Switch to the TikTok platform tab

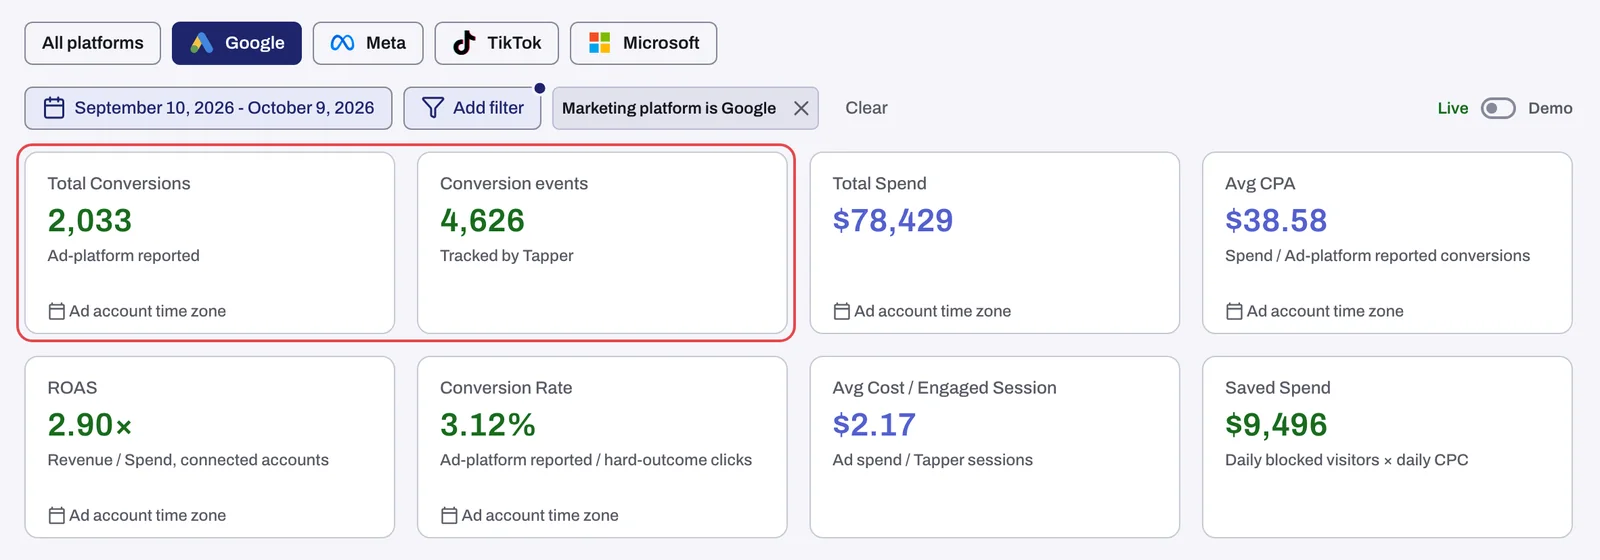click(497, 43)
